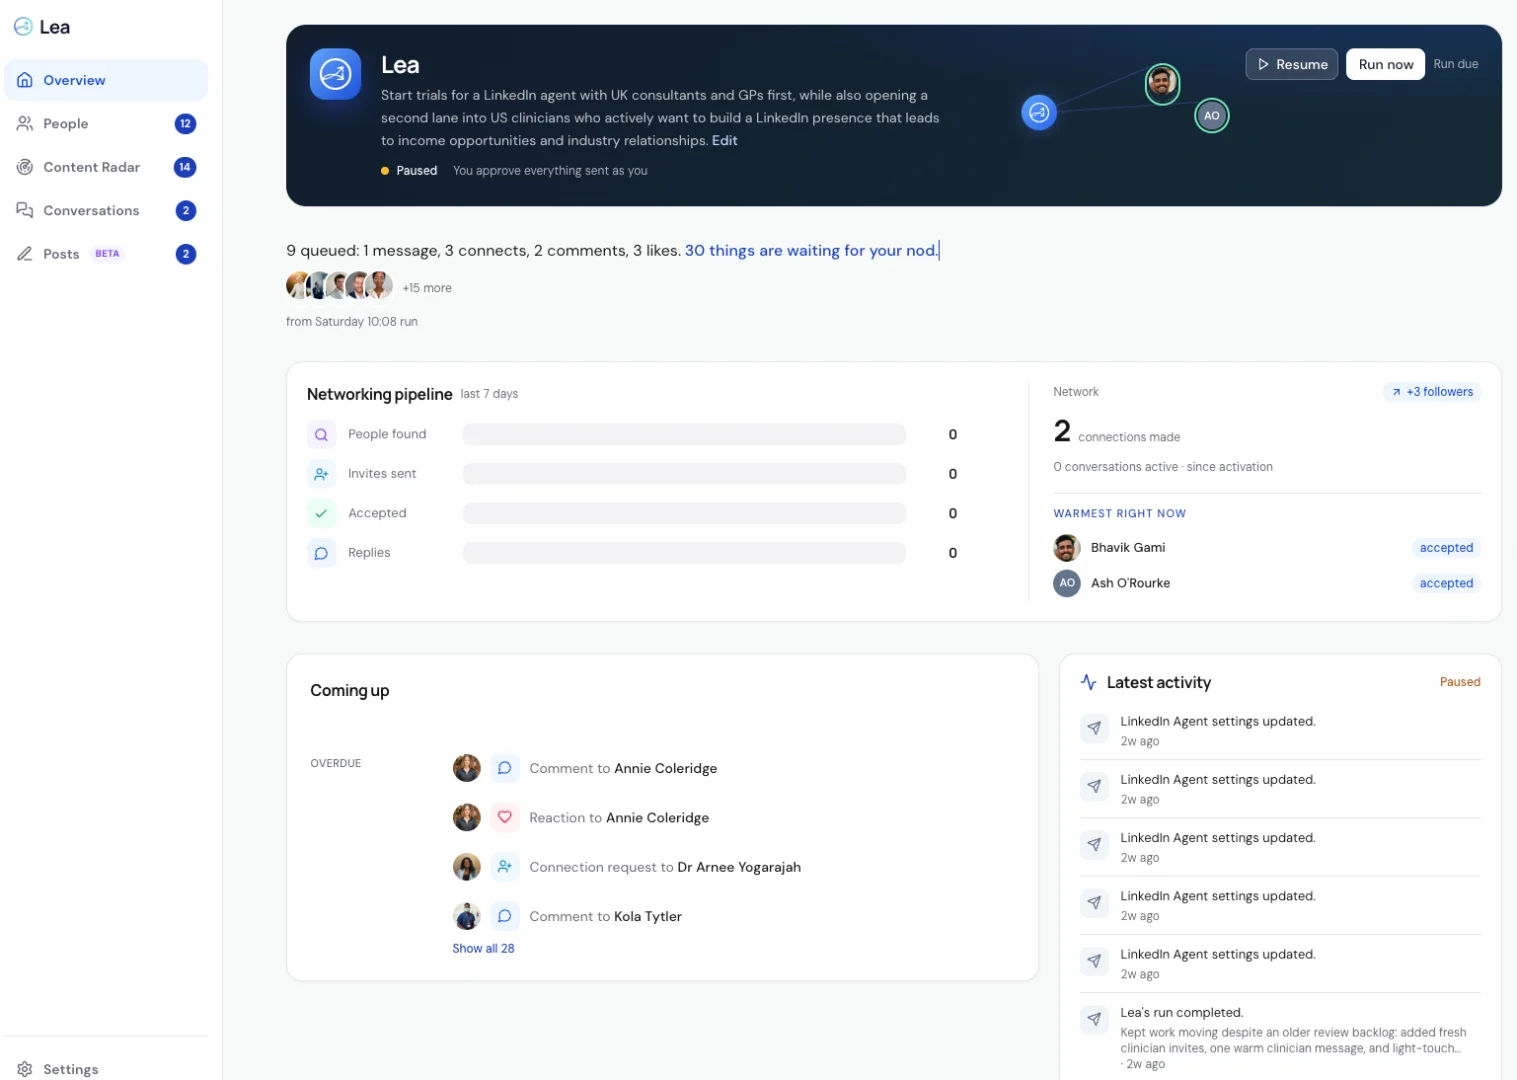
Task: Open Reaction to Annie Coleridge item
Action: pyautogui.click(x=619, y=818)
